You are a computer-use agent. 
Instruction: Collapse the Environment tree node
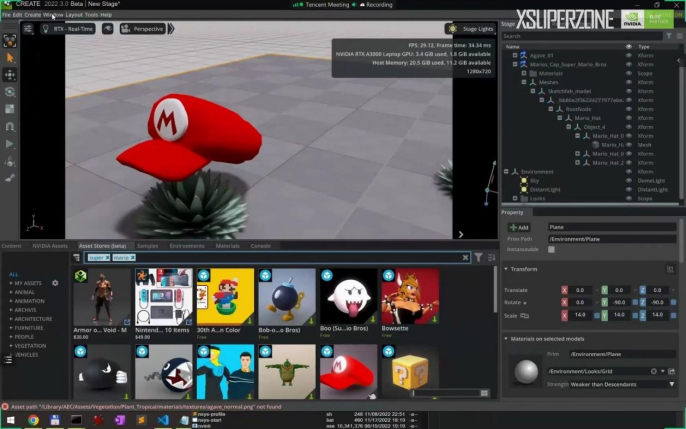coord(507,172)
